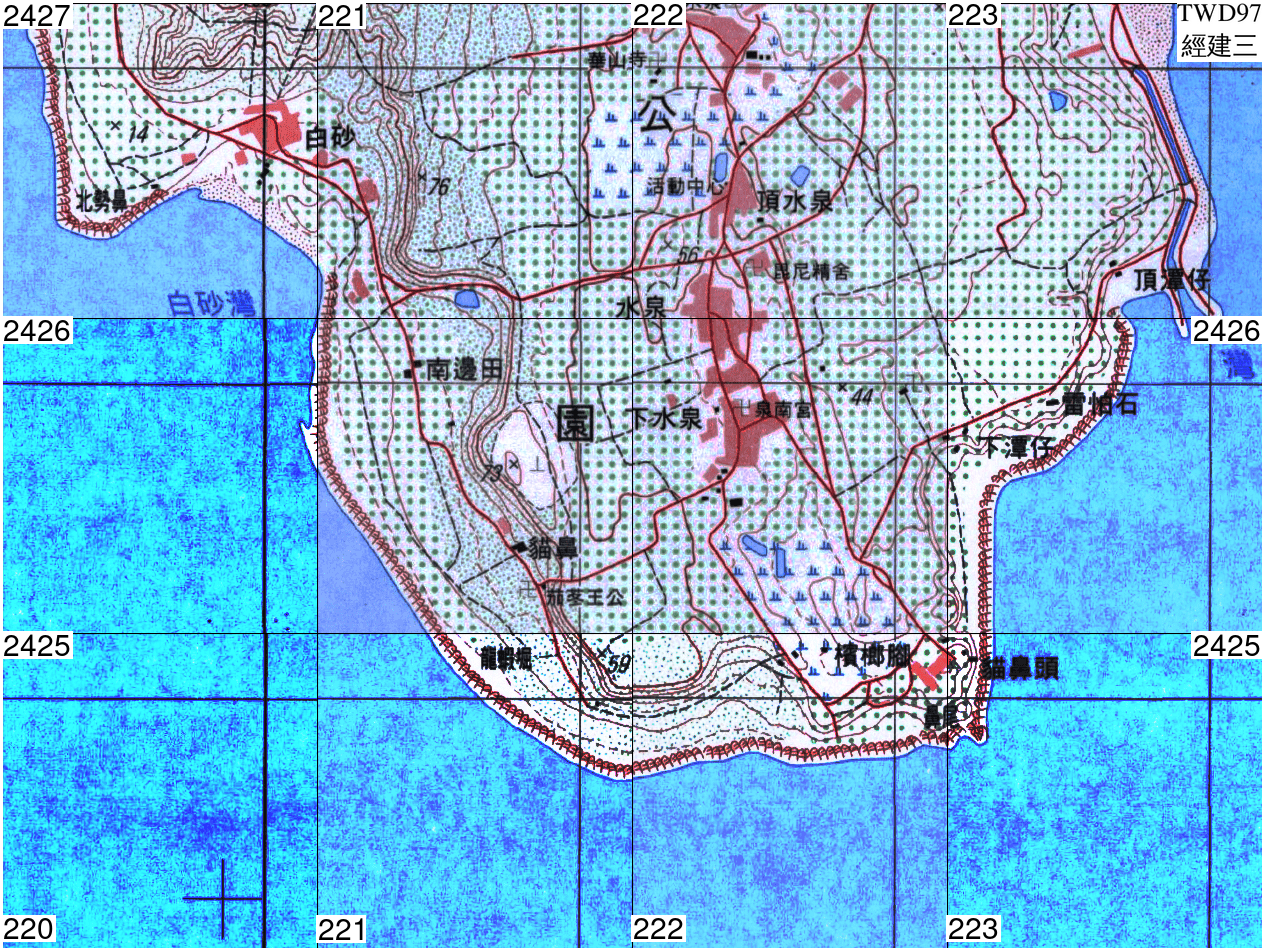
Task: Click the blue pond west of 水泉
Action: (x=466, y=297)
